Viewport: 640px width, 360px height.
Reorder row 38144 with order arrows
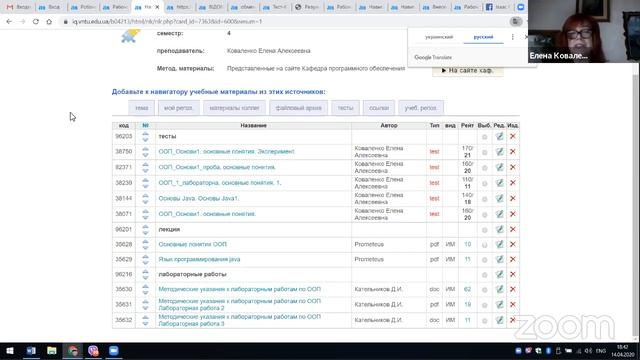coord(145,199)
